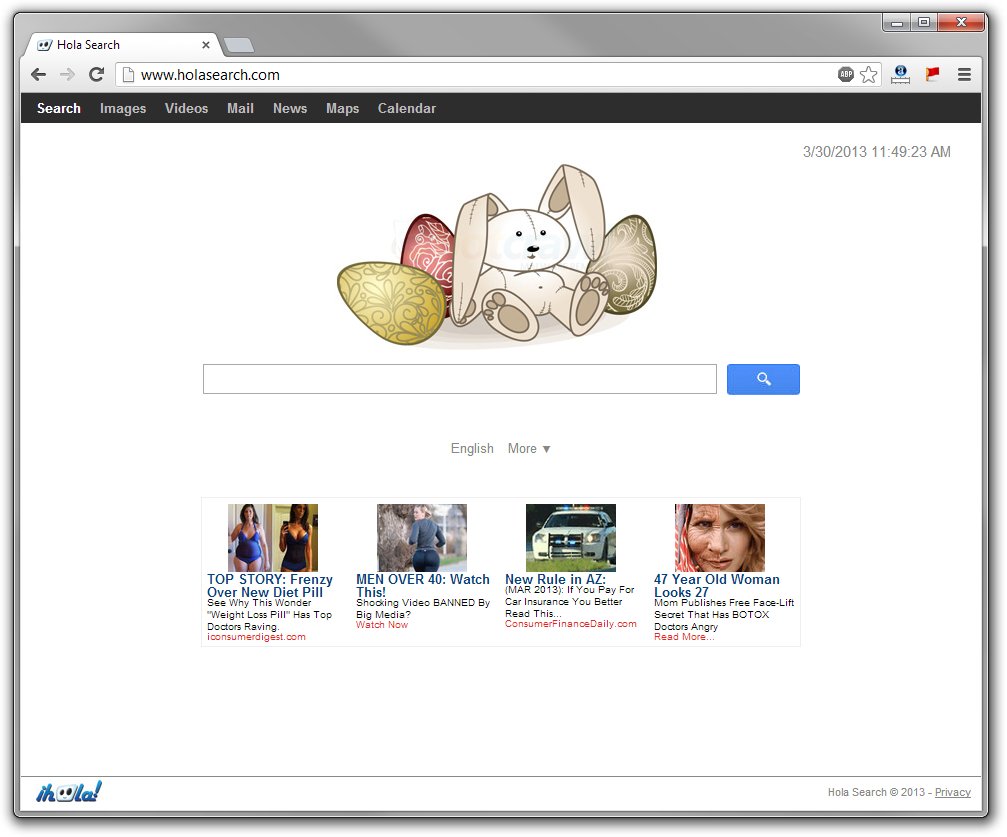1007x837 pixels.
Task: Minimize the browser window
Action: [x=897, y=22]
